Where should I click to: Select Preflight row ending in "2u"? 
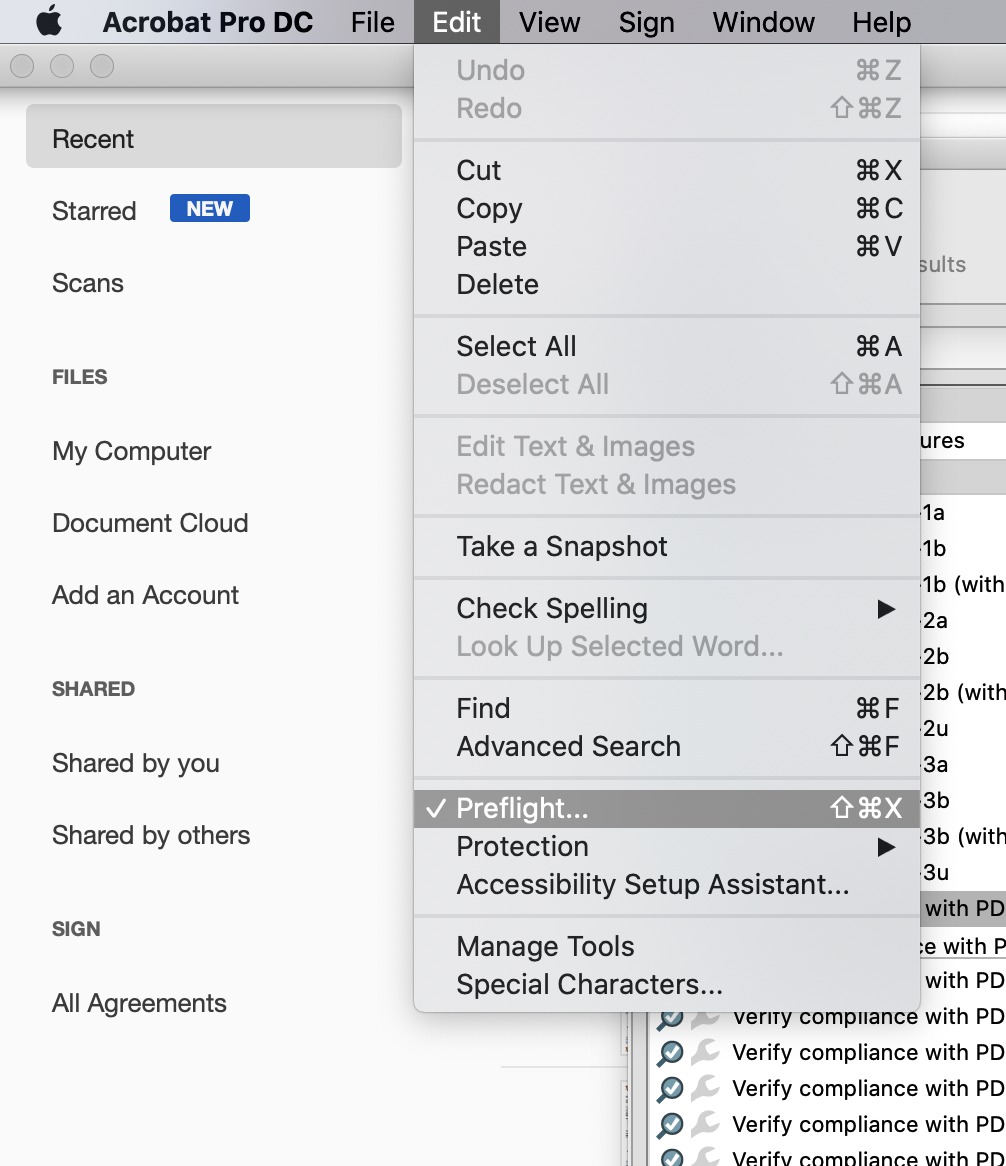pos(962,728)
